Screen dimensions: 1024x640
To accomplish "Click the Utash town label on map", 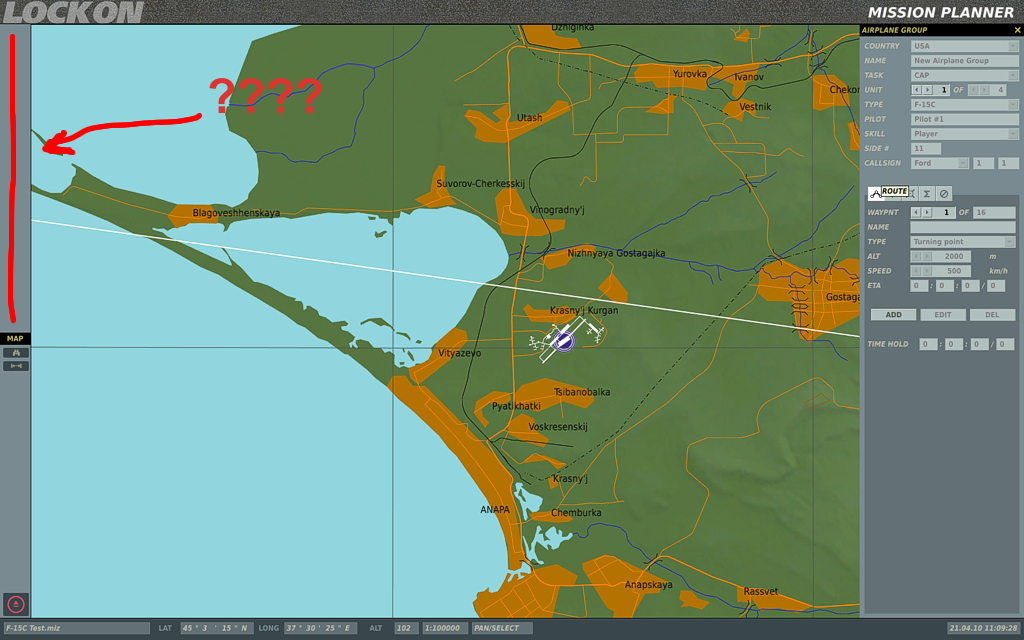I will 530,118.
